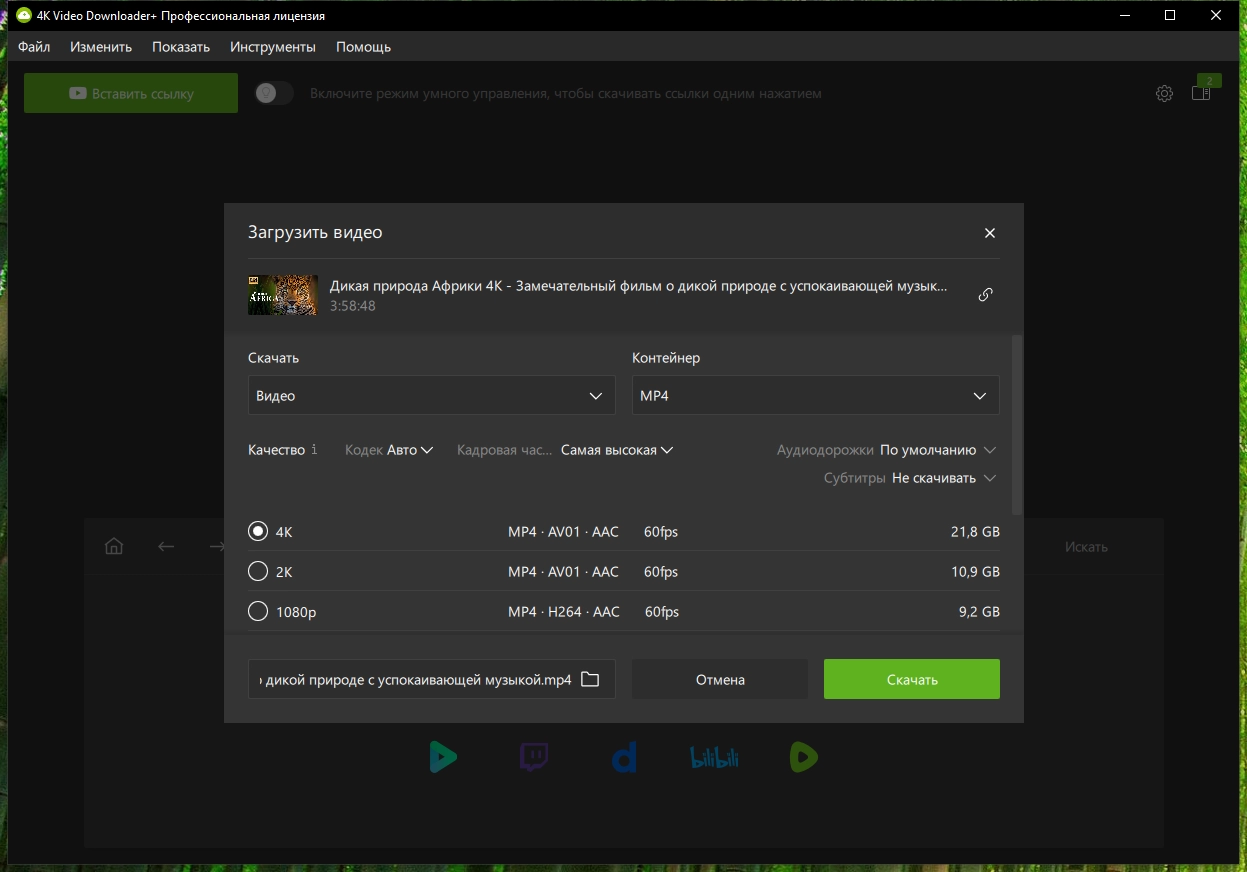This screenshot has width=1247, height=872.
Task: Click the MP4 · H264 · AAC format text
Action: [564, 611]
